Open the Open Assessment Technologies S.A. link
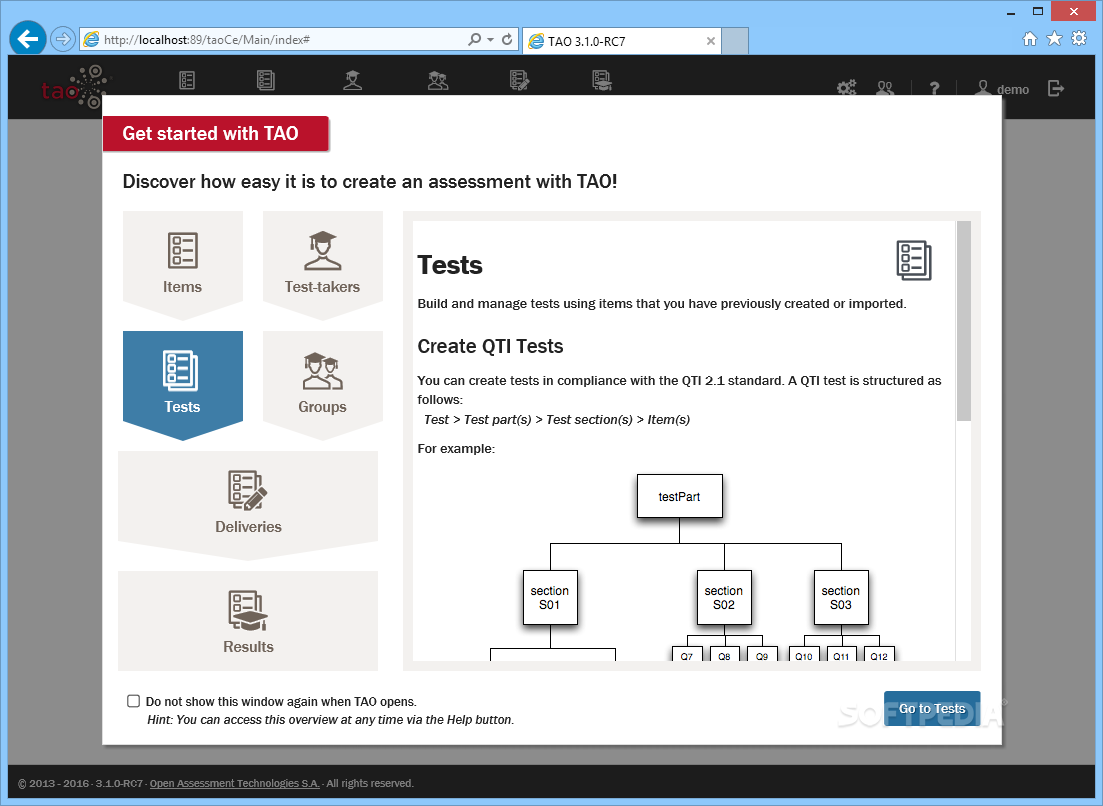Screen dimensions: 1103x806 (234, 783)
